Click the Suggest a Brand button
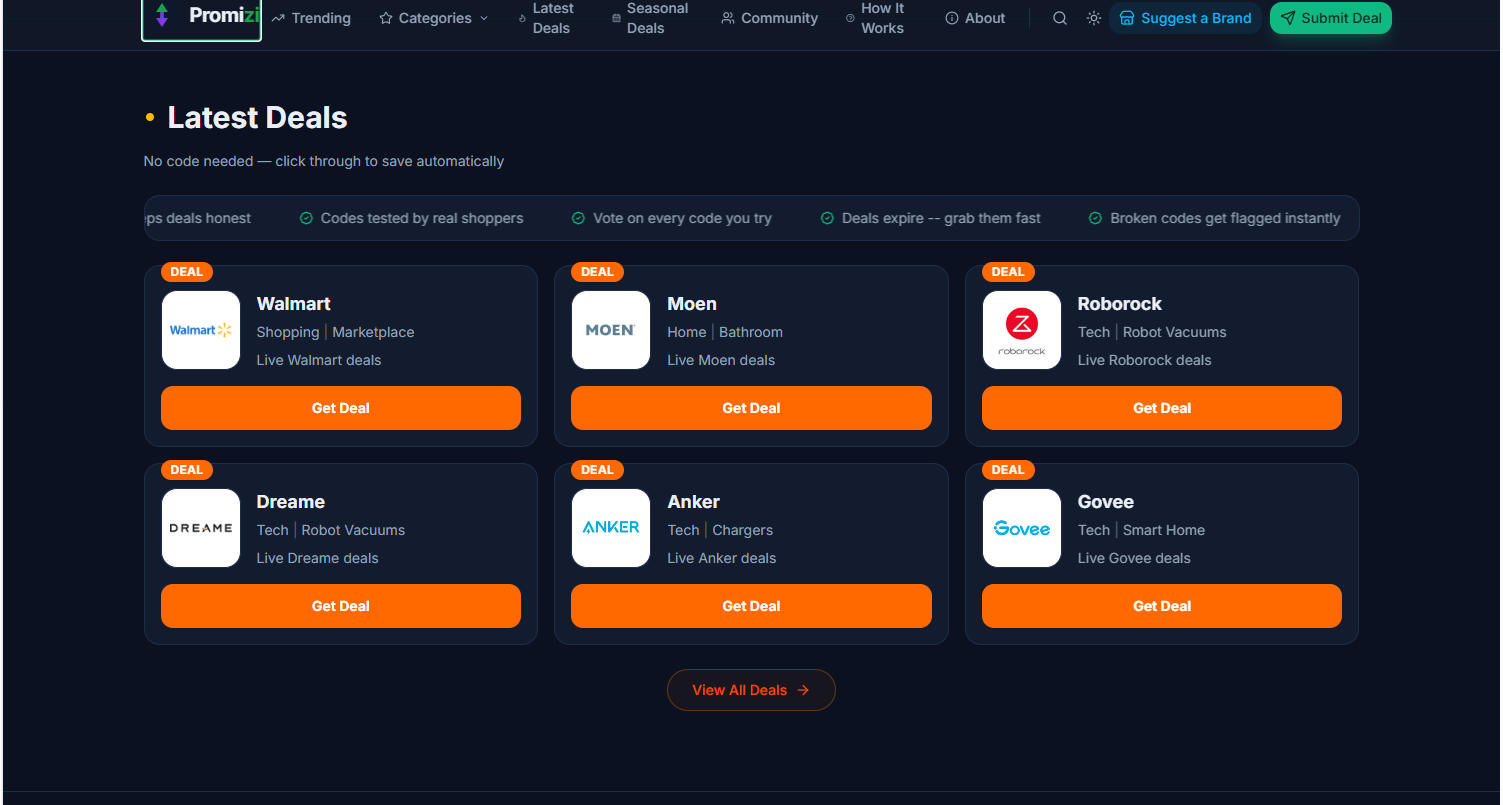The width and height of the screenshot is (1503, 805). [x=1185, y=18]
